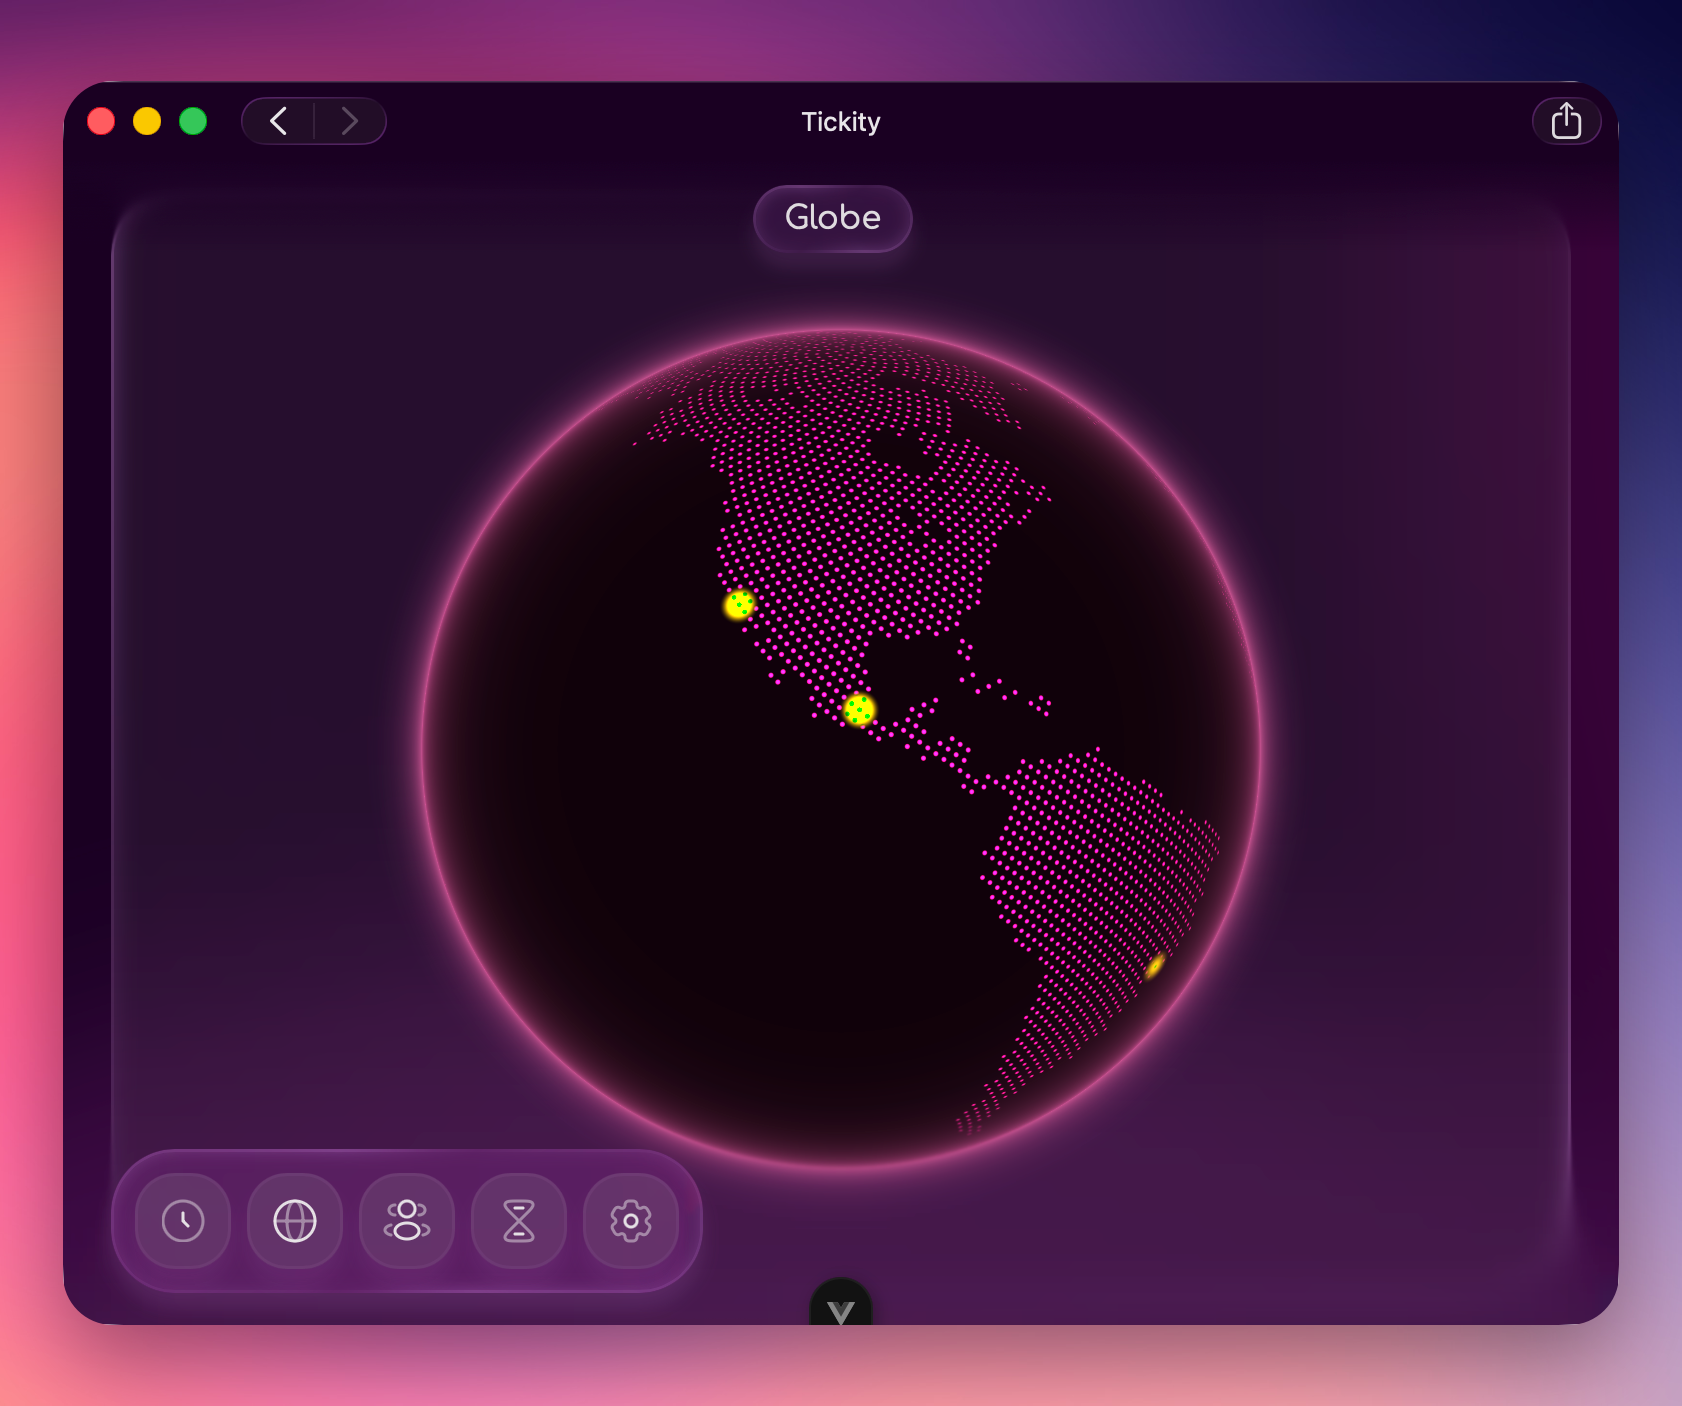Open the people contacts icon
1682x1406 pixels.
coord(407,1221)
